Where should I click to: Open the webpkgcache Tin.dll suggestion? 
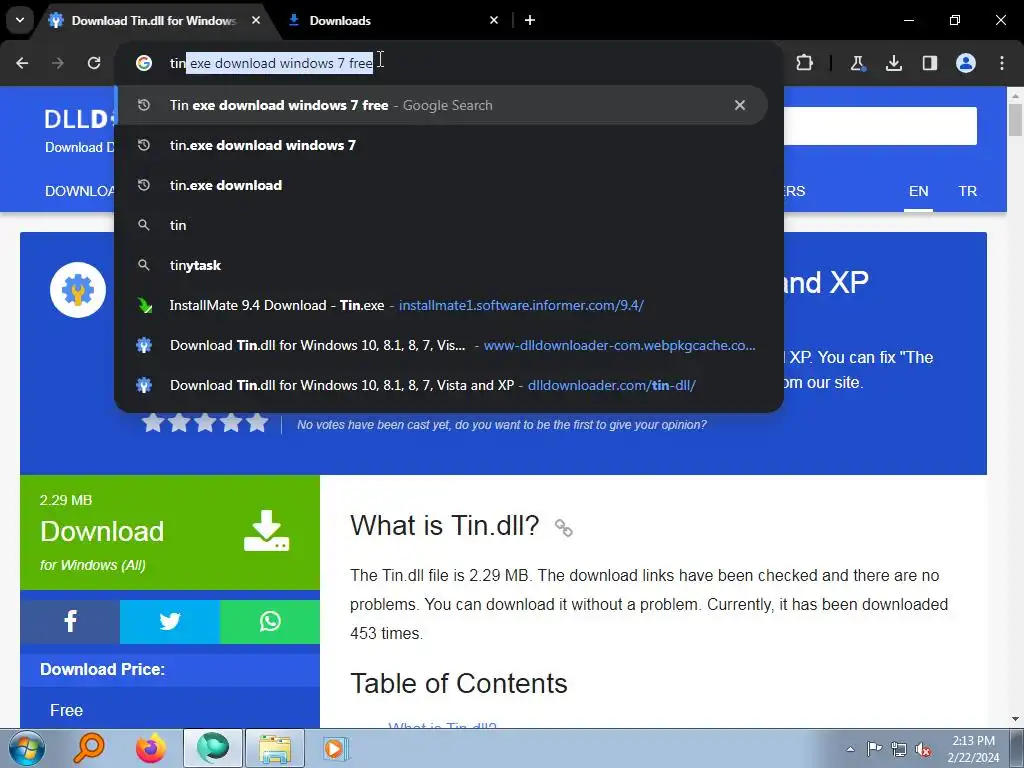(x=441, y=345)
